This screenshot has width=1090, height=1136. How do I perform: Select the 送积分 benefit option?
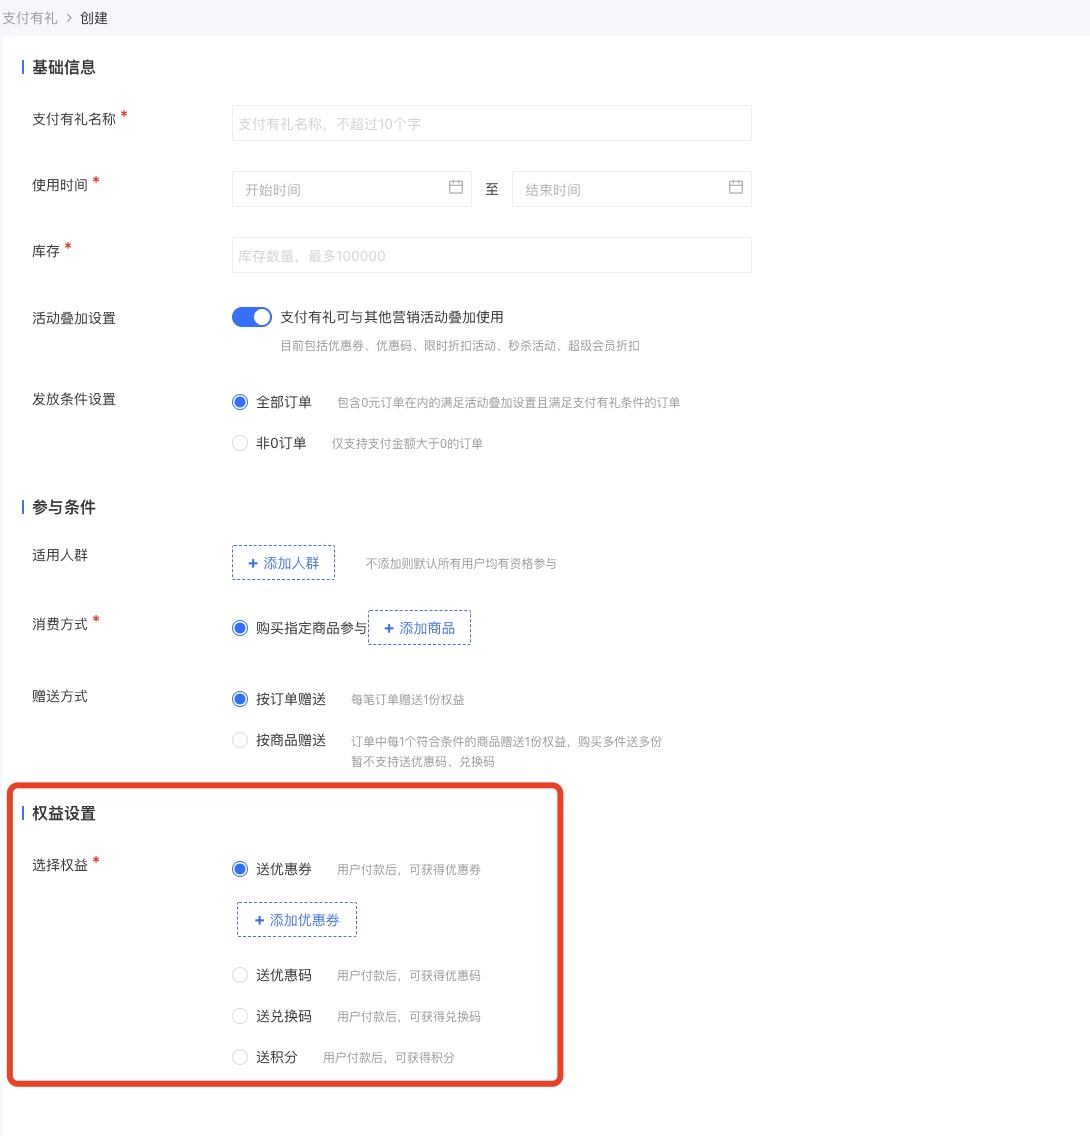point(240,1057)
